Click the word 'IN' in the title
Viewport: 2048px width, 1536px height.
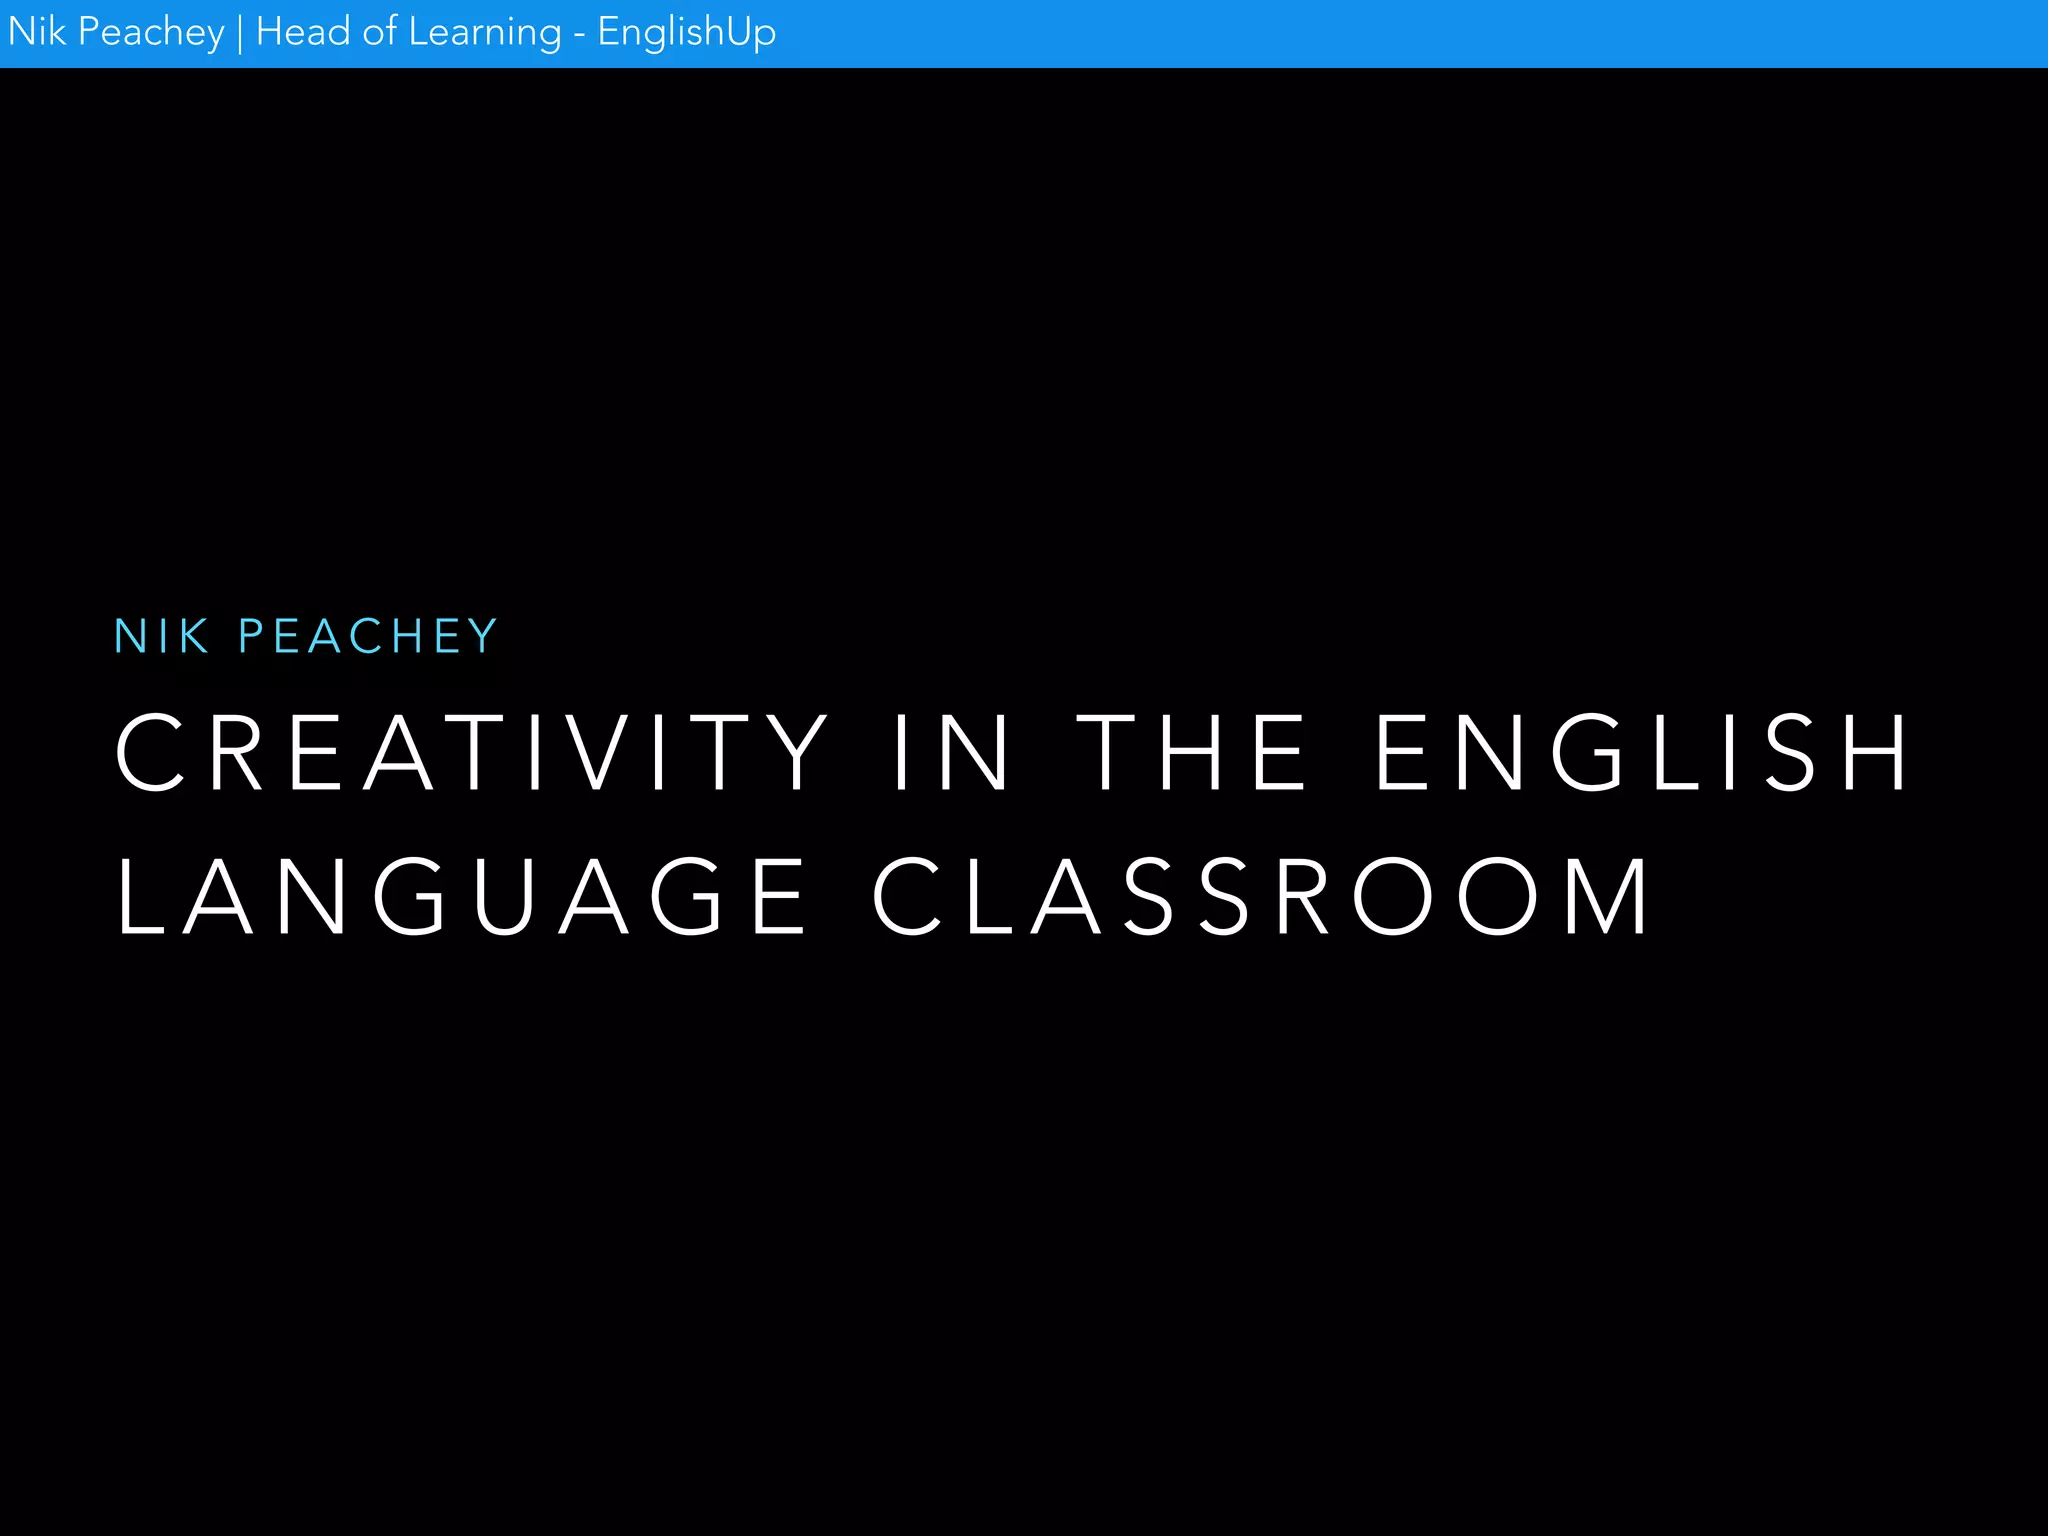951,753
